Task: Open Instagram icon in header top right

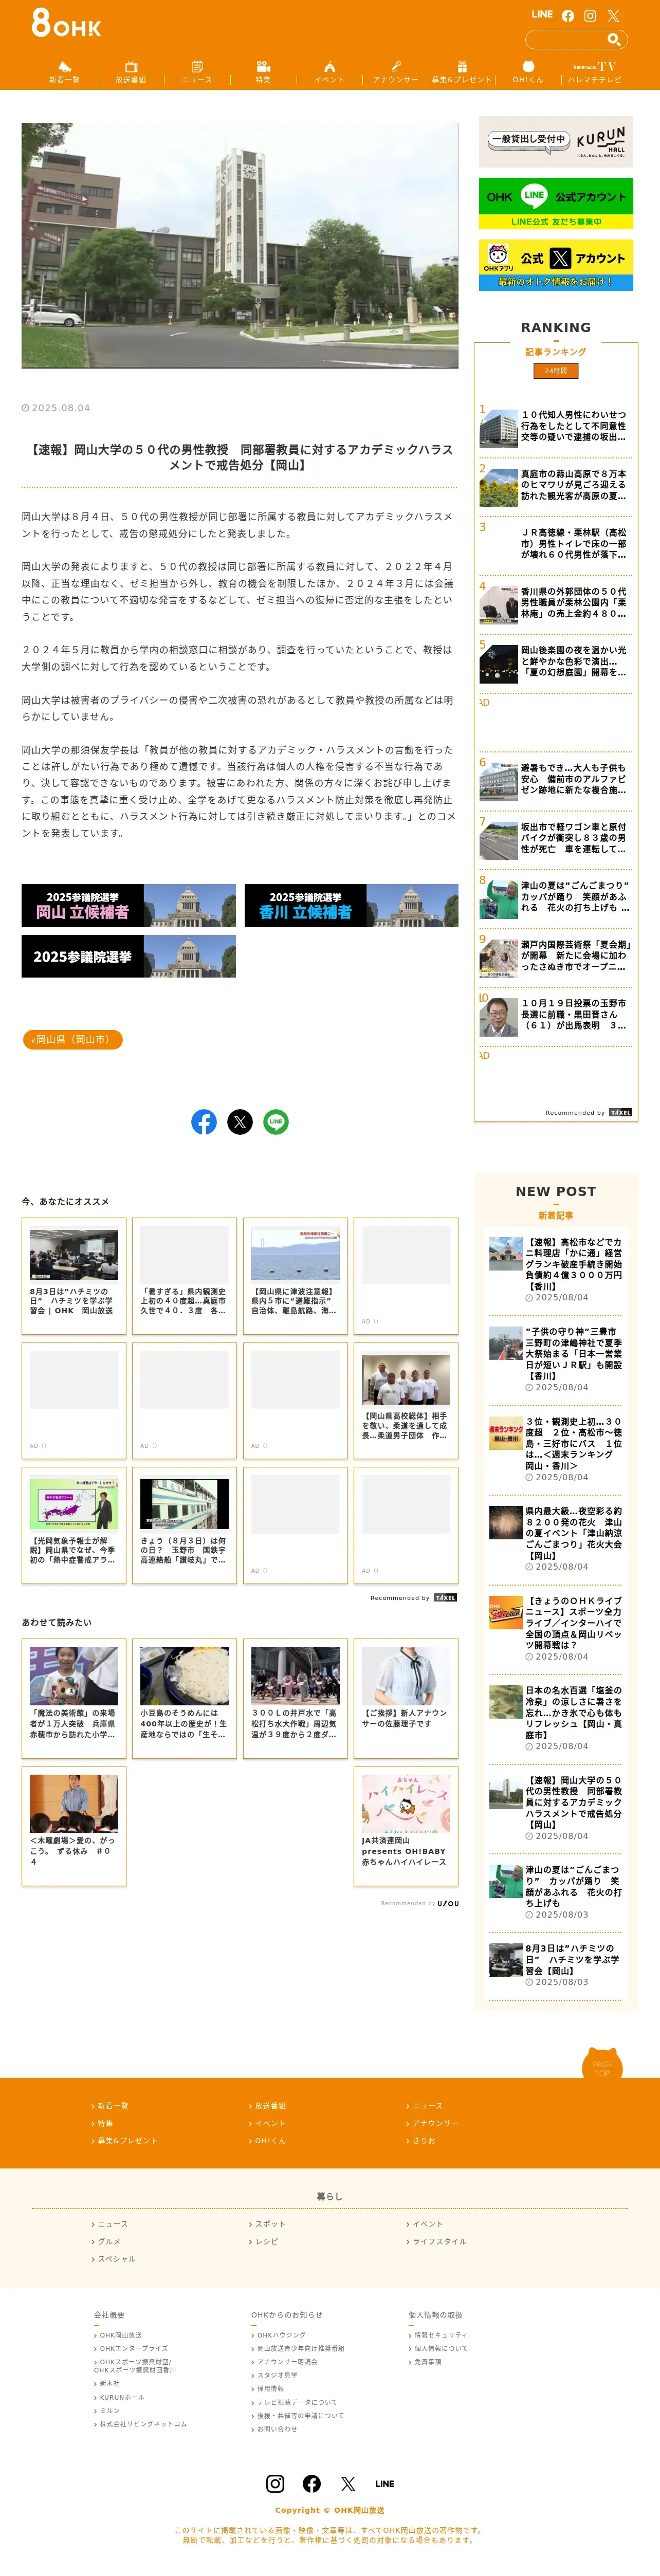Action: [590, 16]
